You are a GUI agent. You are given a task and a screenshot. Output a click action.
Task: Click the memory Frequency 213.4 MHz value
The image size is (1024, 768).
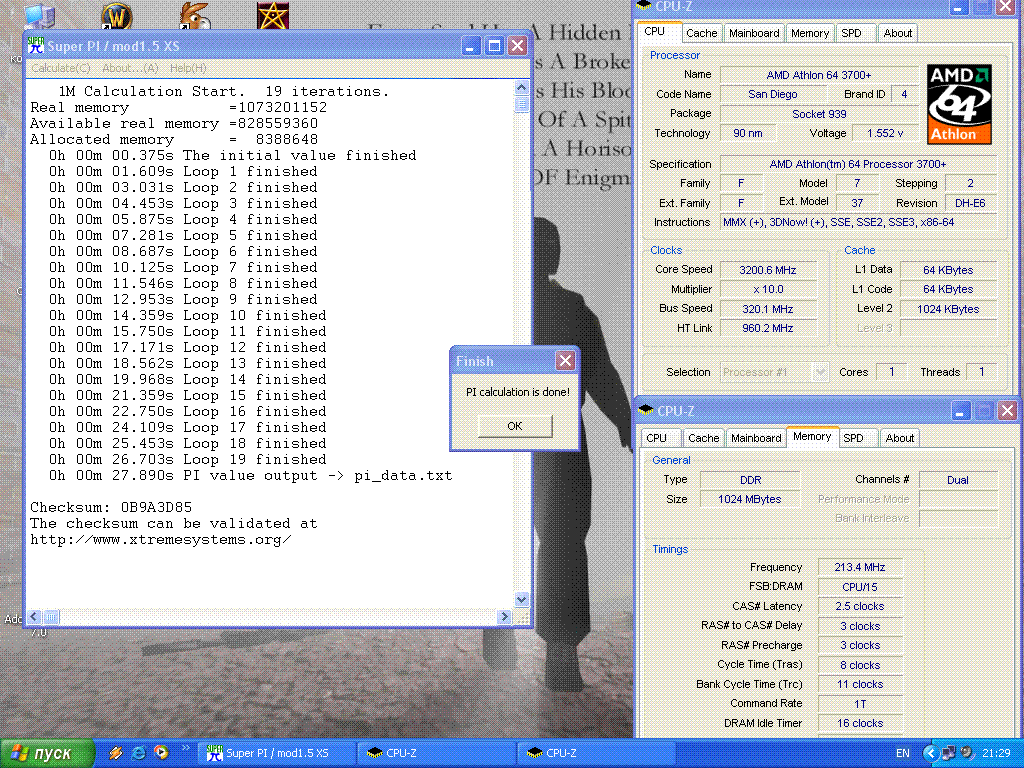[x=859, y=567]
